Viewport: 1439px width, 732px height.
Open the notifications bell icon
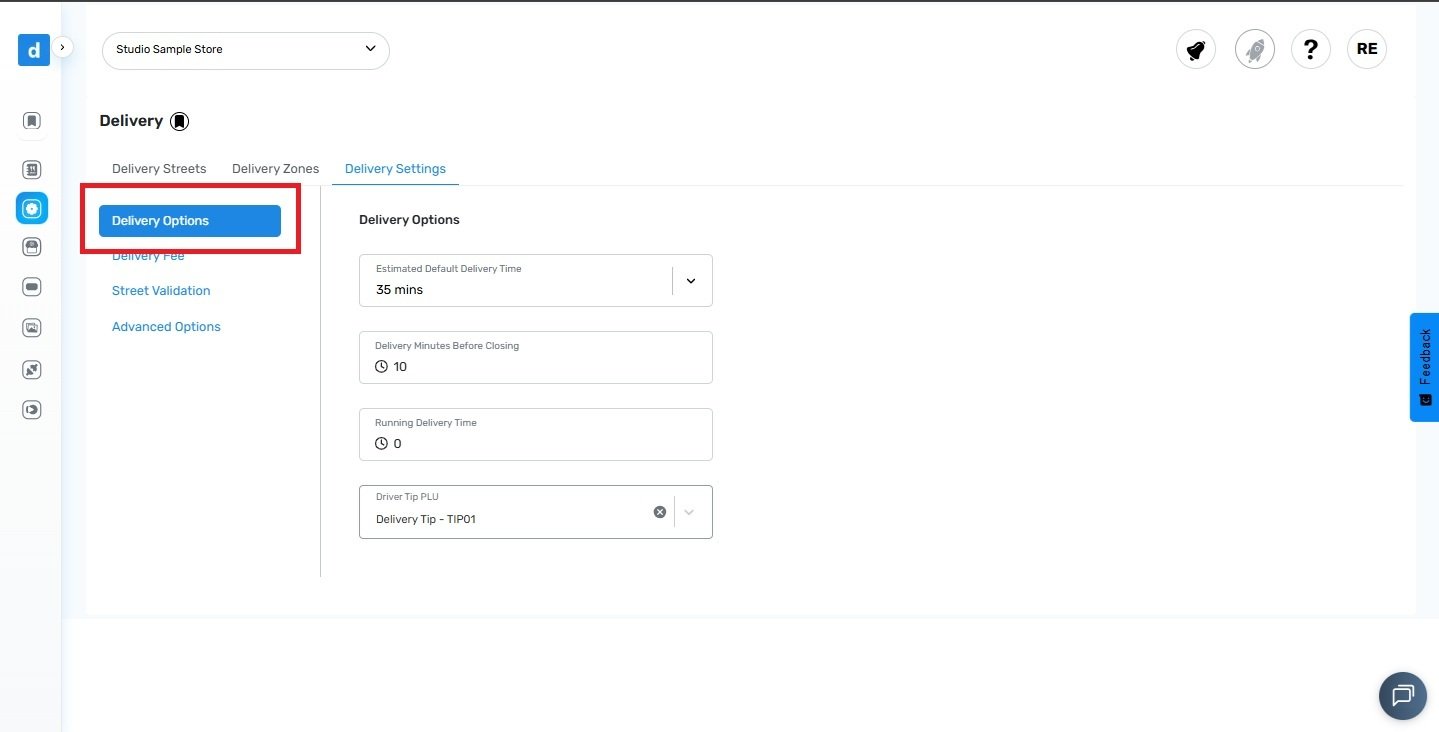(1196, 49)
